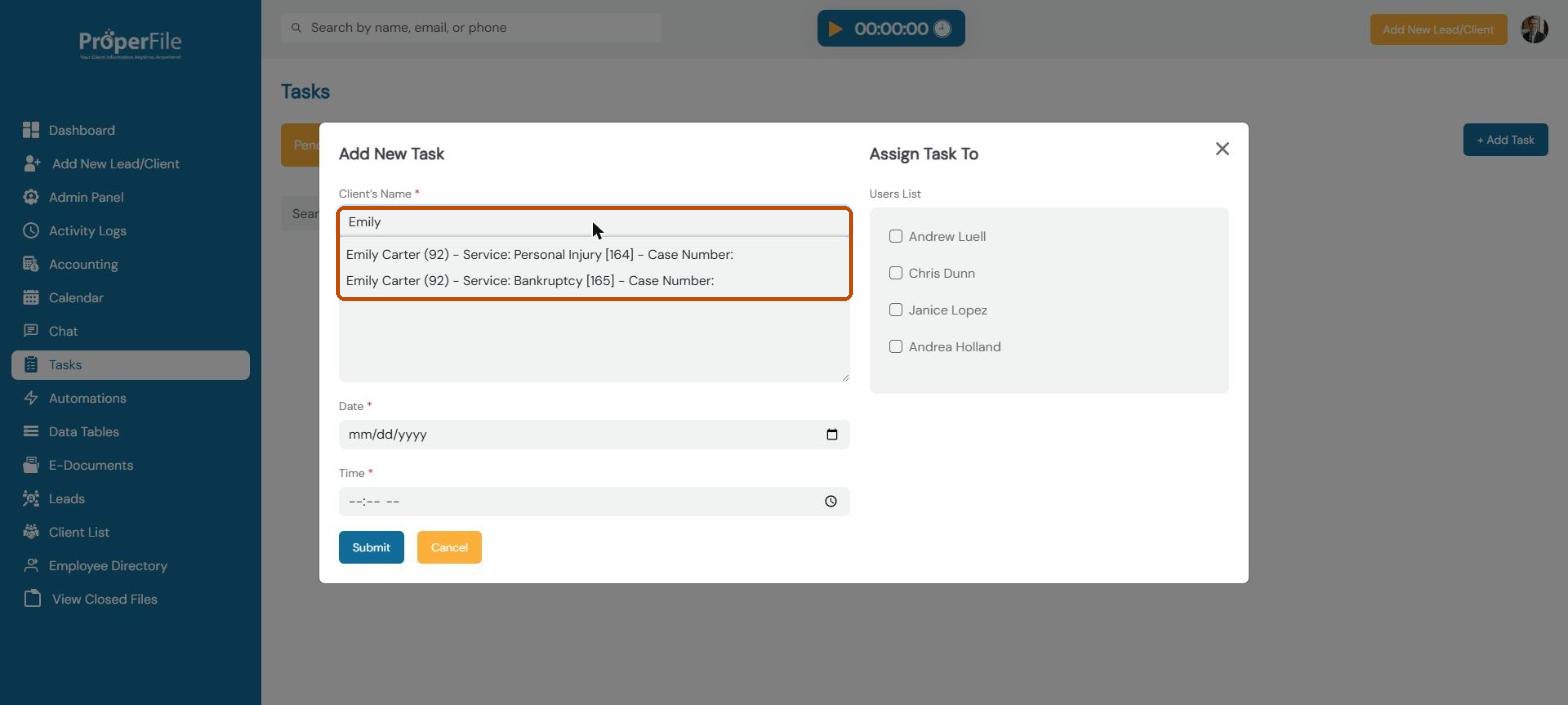
Task: Click the Submit button
Action: point(371,547)
